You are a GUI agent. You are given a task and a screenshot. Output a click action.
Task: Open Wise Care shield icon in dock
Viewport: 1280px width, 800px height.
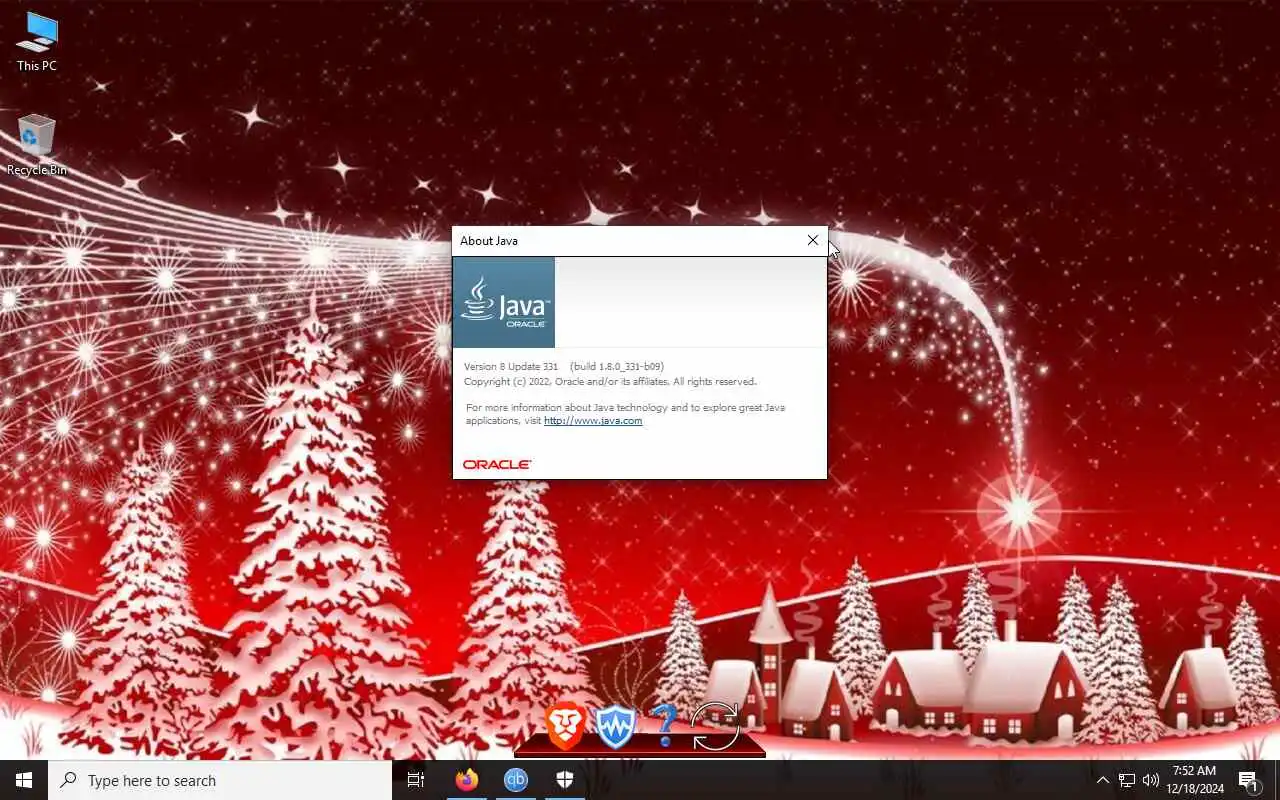pyautogui.click(x=615, y=727)
